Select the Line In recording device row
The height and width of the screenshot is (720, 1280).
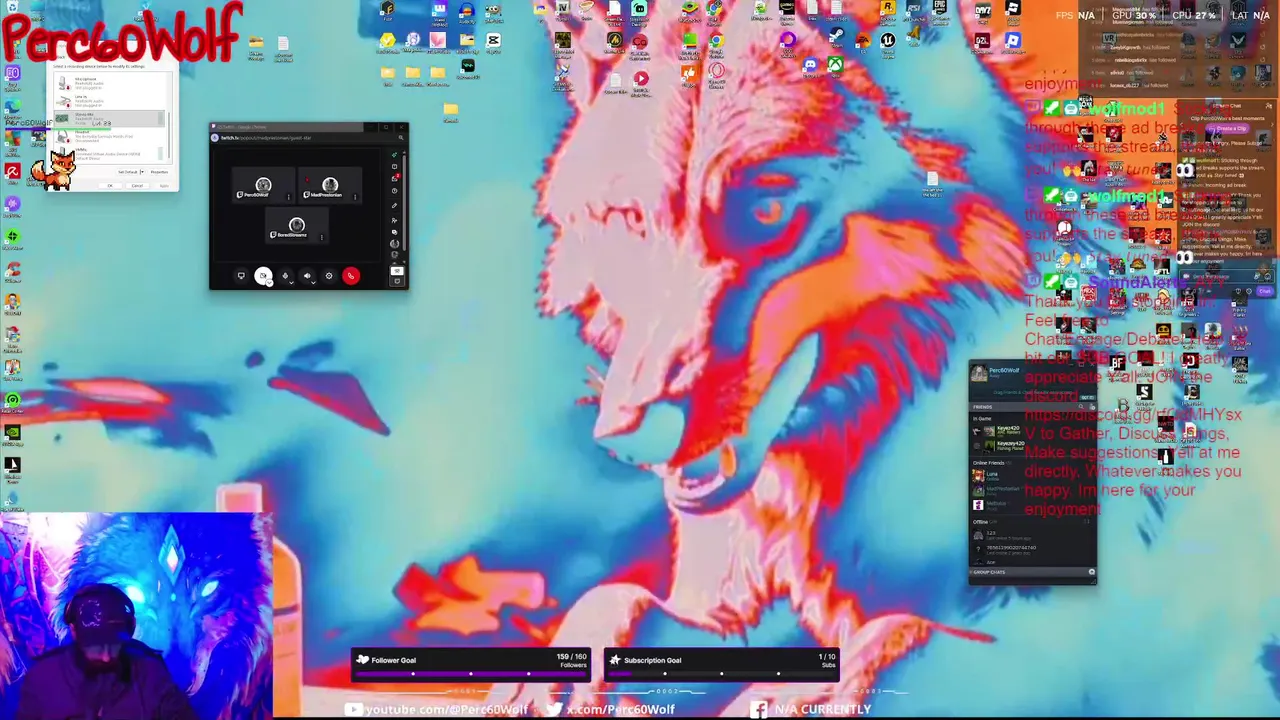coord(109,101)
